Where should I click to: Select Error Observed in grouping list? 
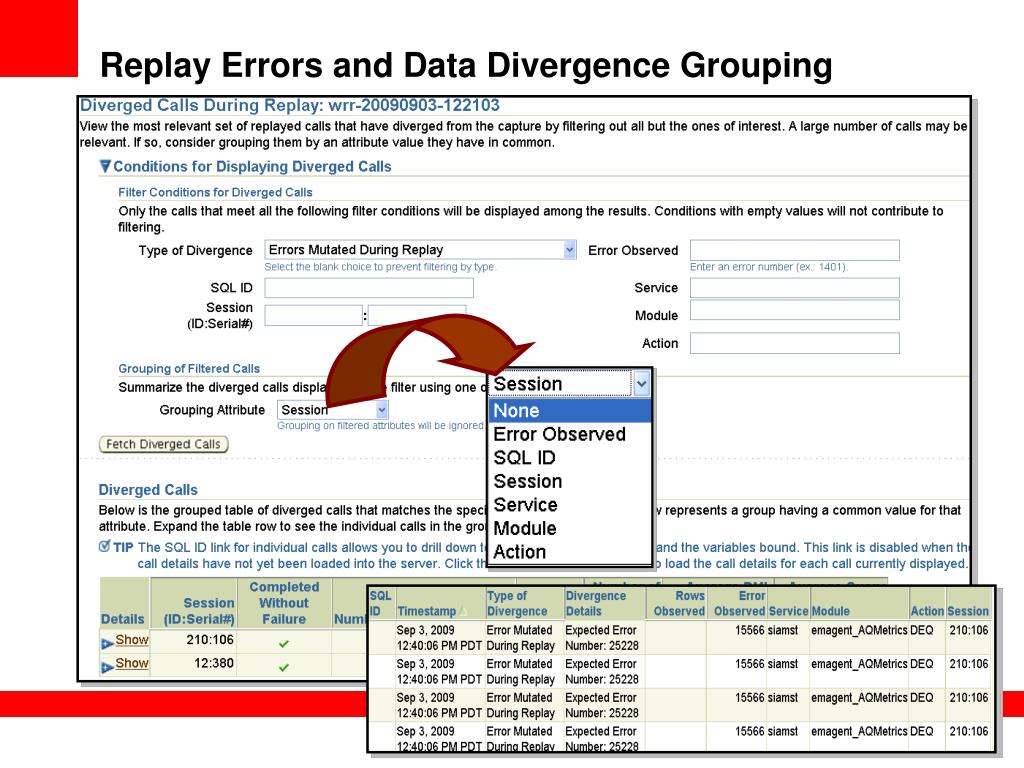point(570,434)
